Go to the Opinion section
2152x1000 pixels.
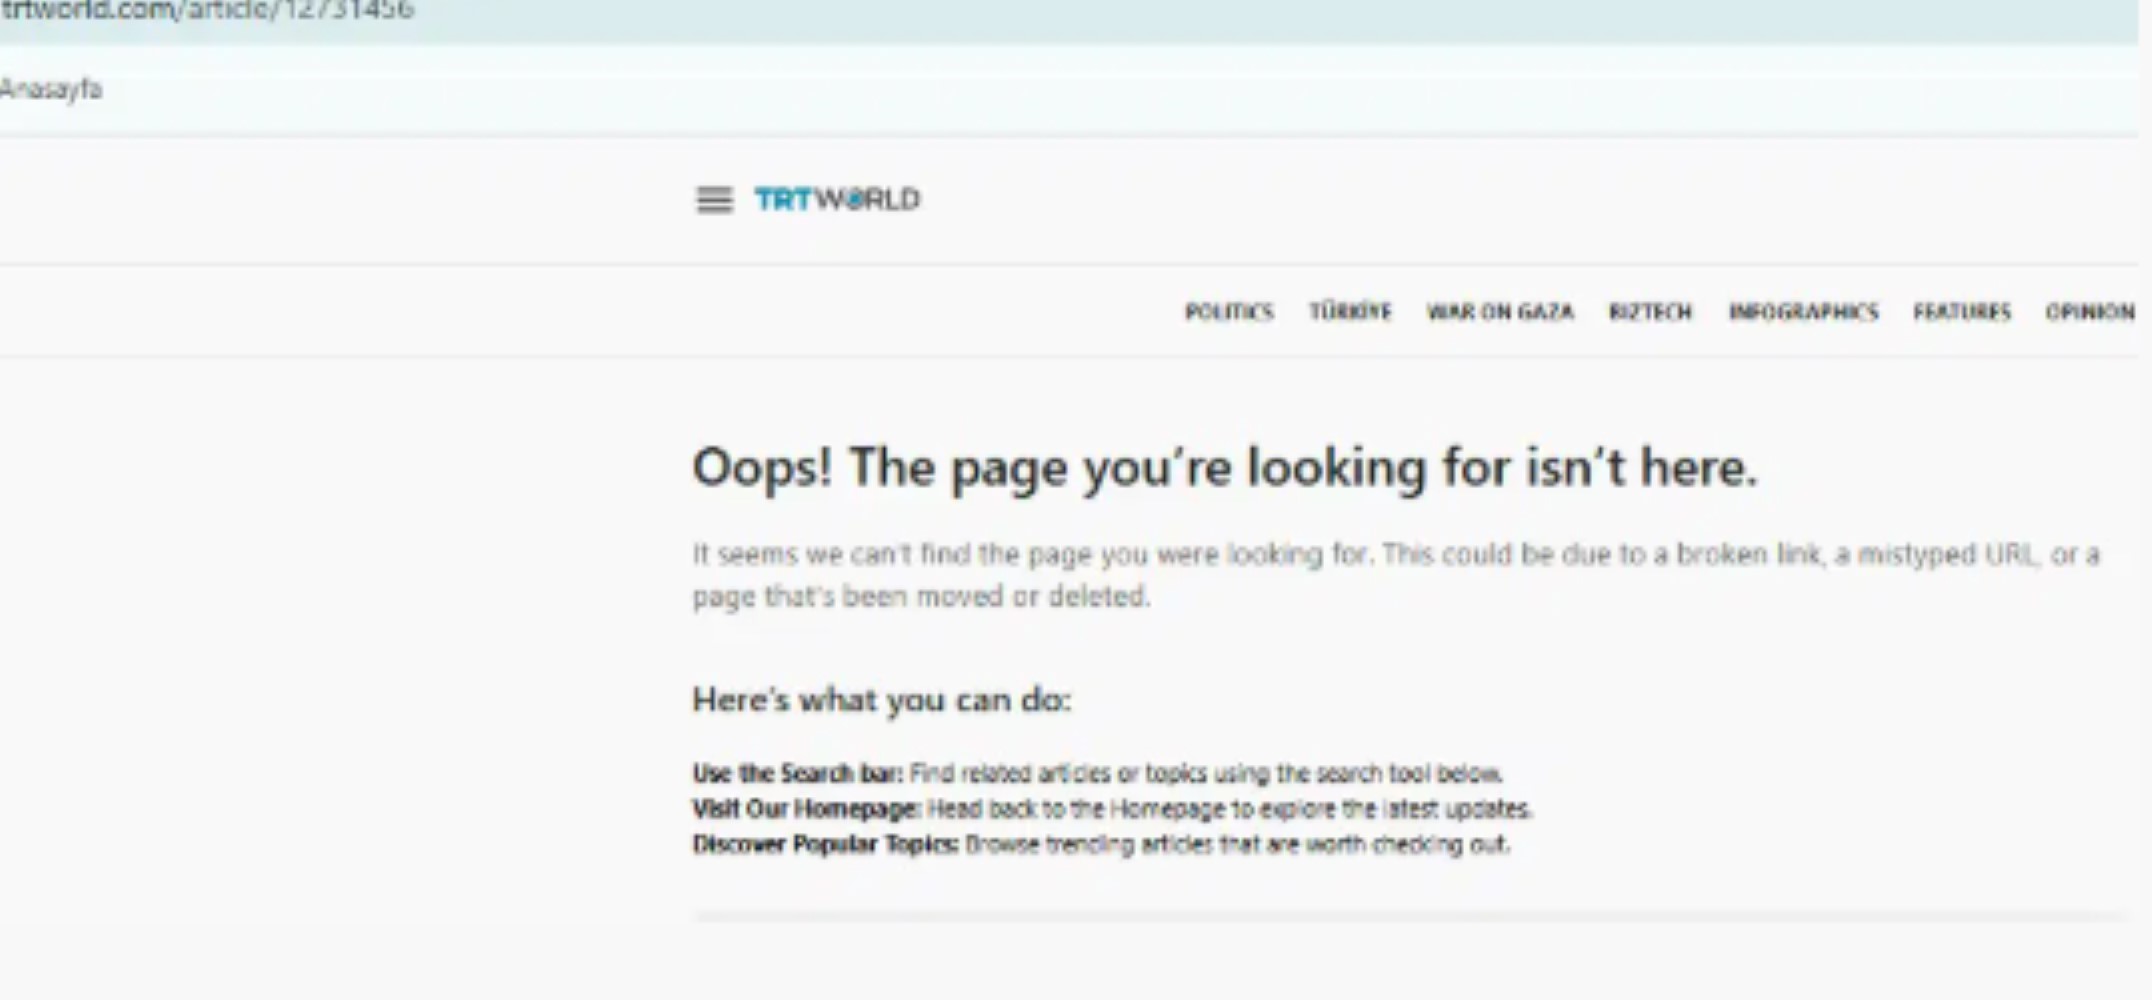[2089, 312]
